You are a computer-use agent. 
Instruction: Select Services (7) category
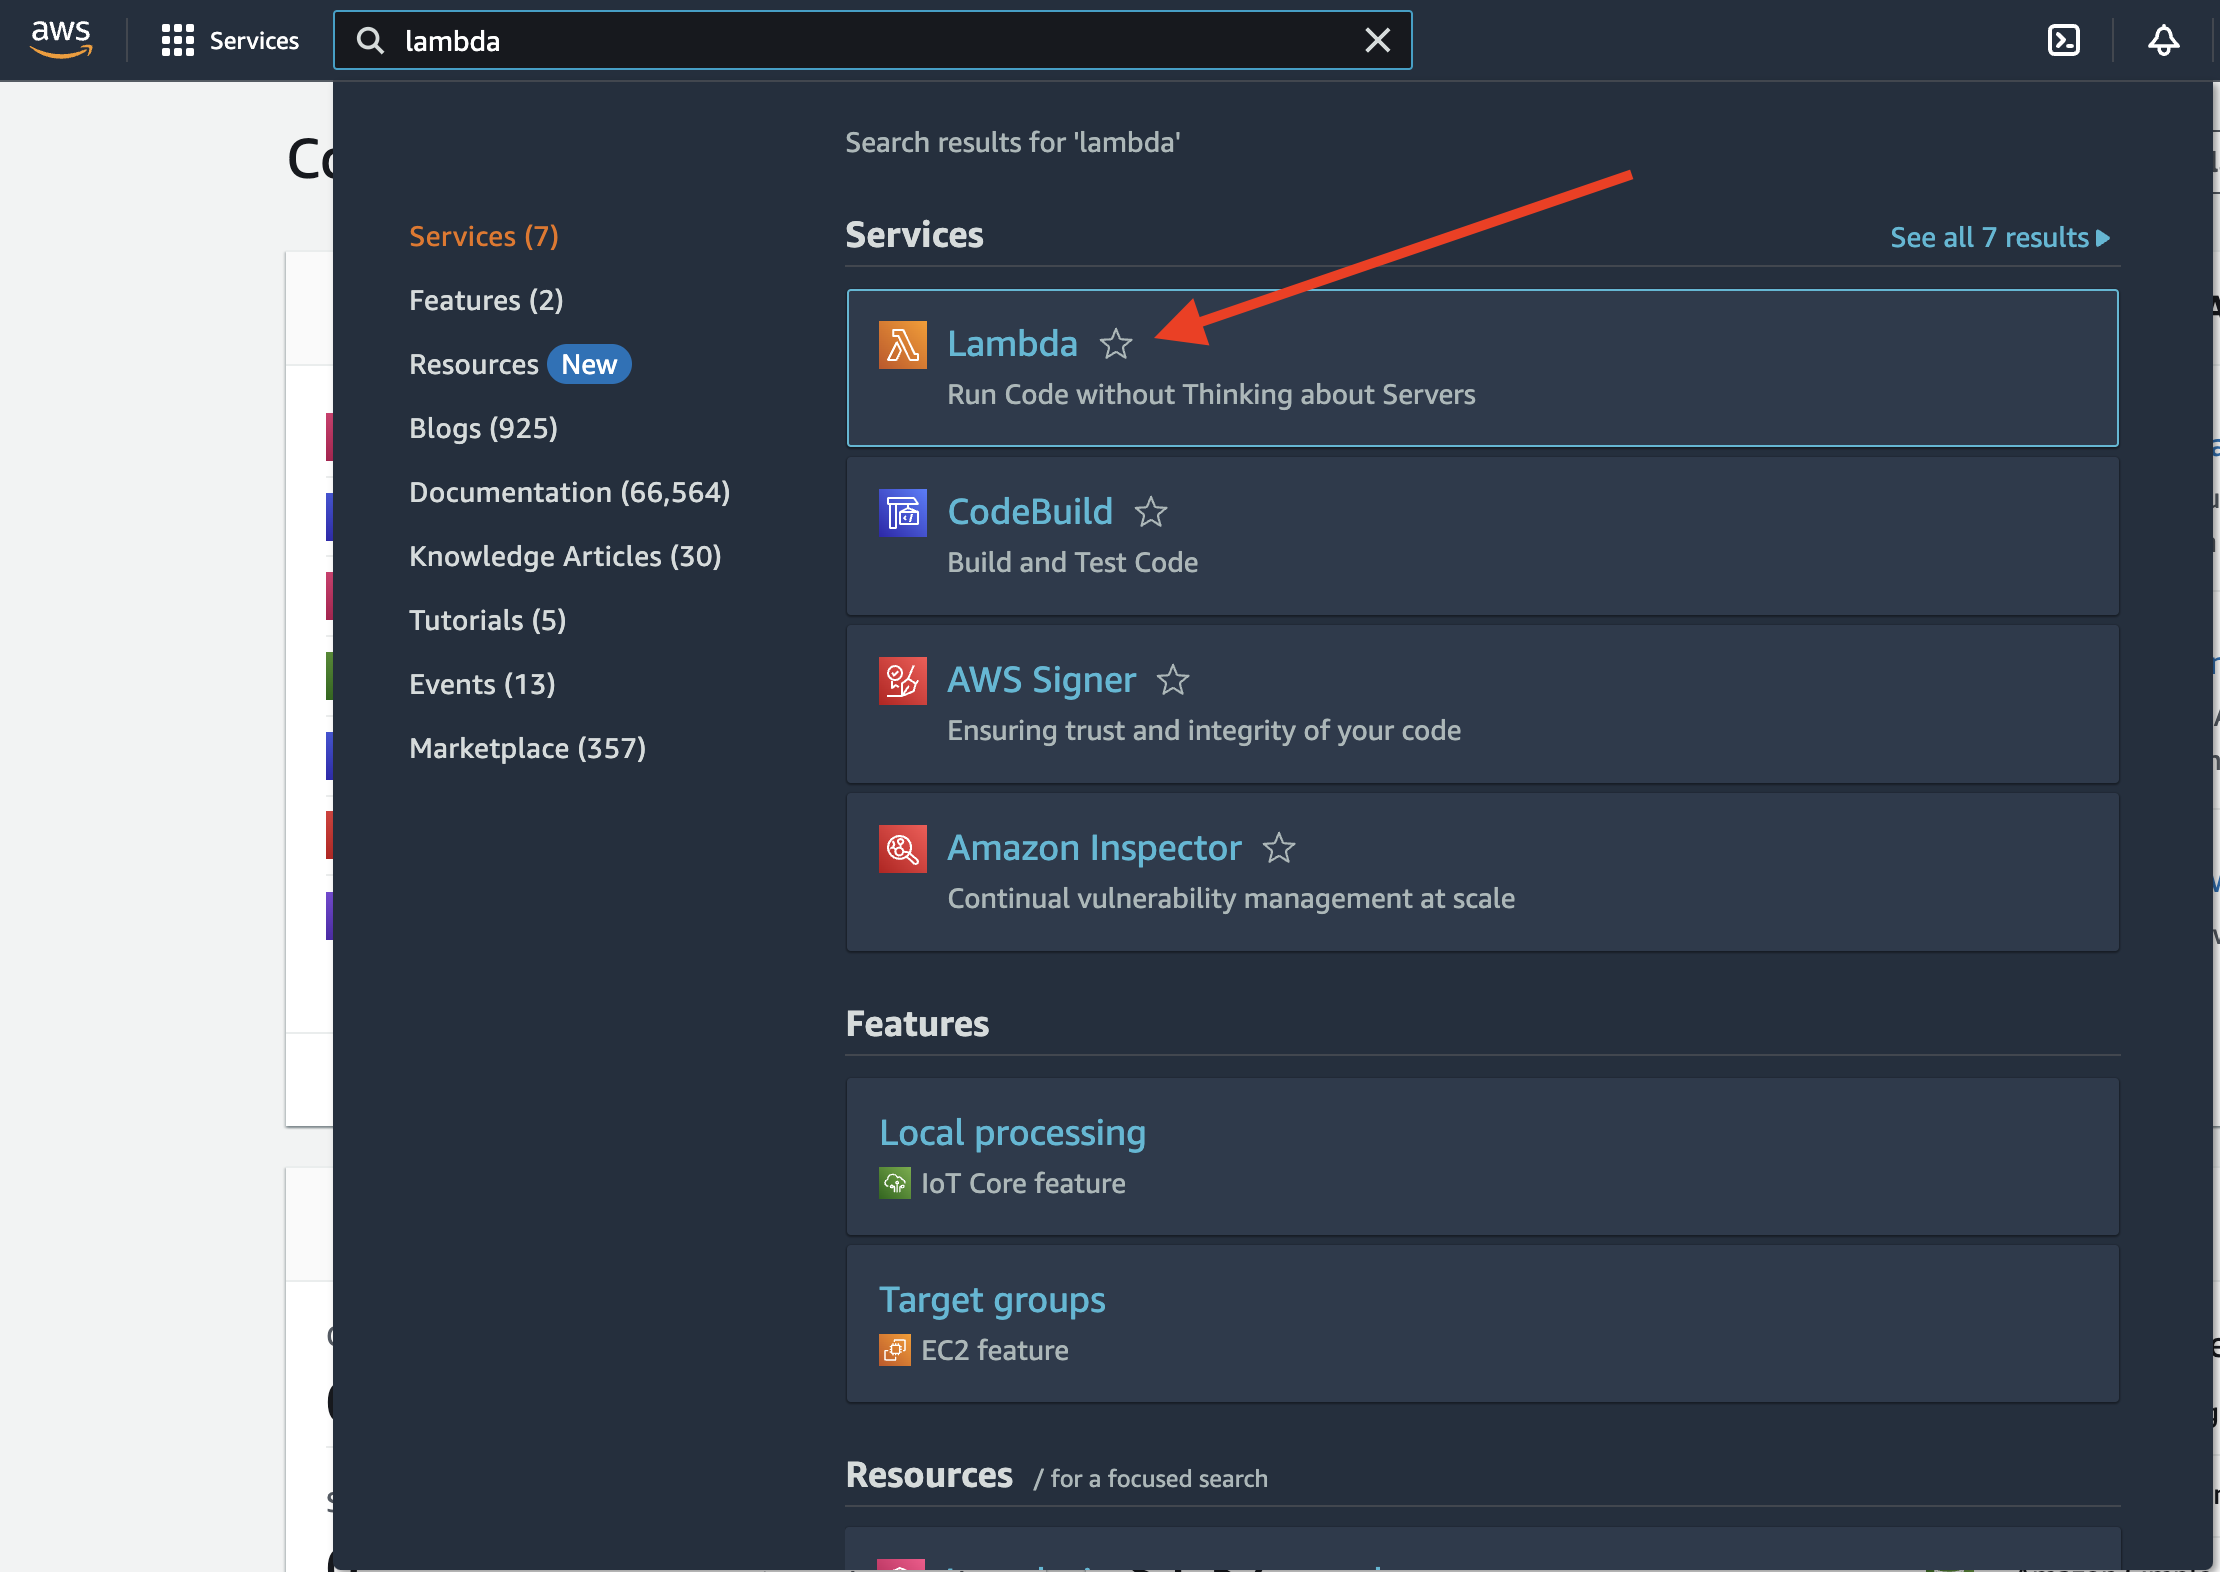pyautogui.click(x=484, y=236)
